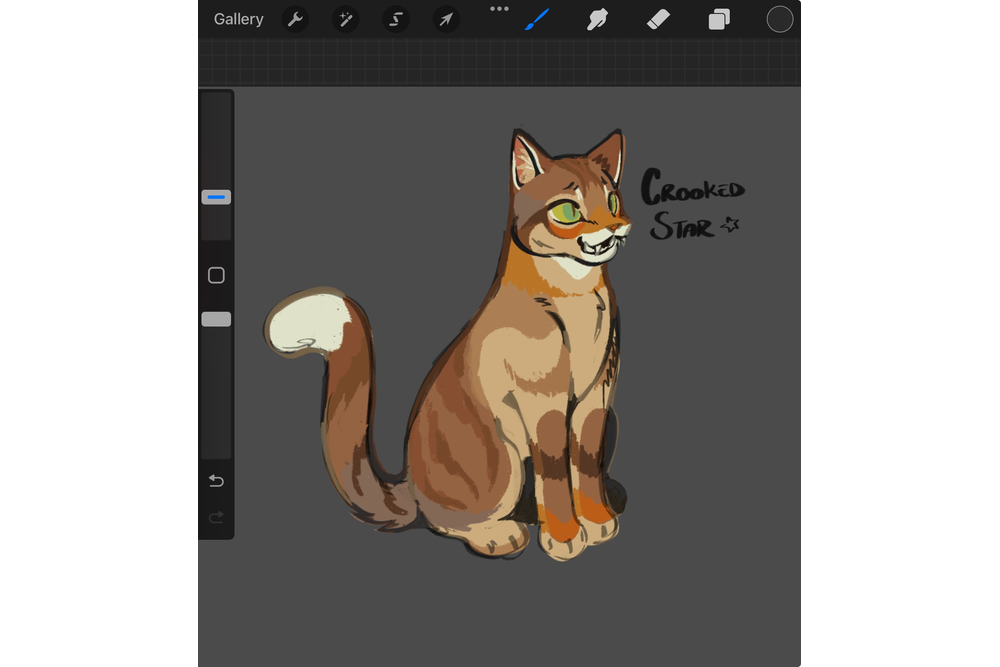Activate the Selection S-shaped tool
Image resolution: width=1000 pixels, height=667 pixels.
(x=396, y=20)
